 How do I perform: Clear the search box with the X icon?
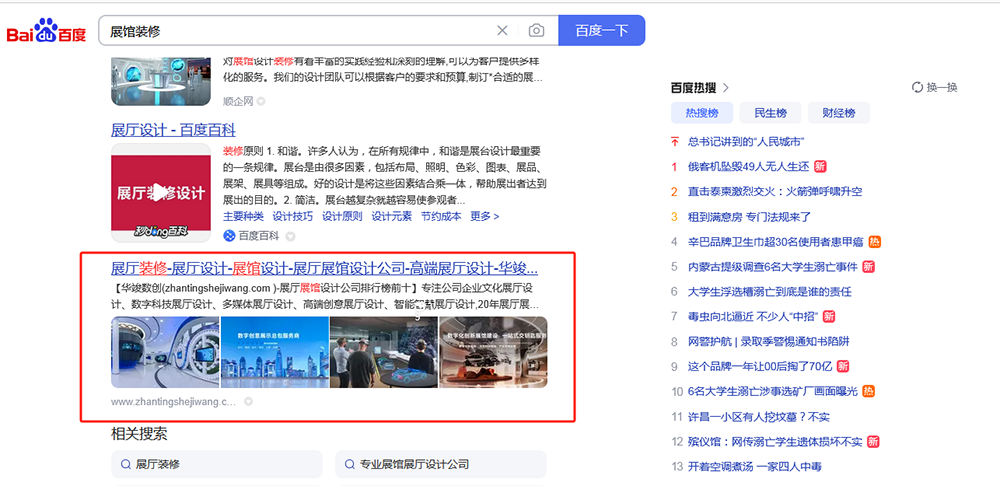502,31
